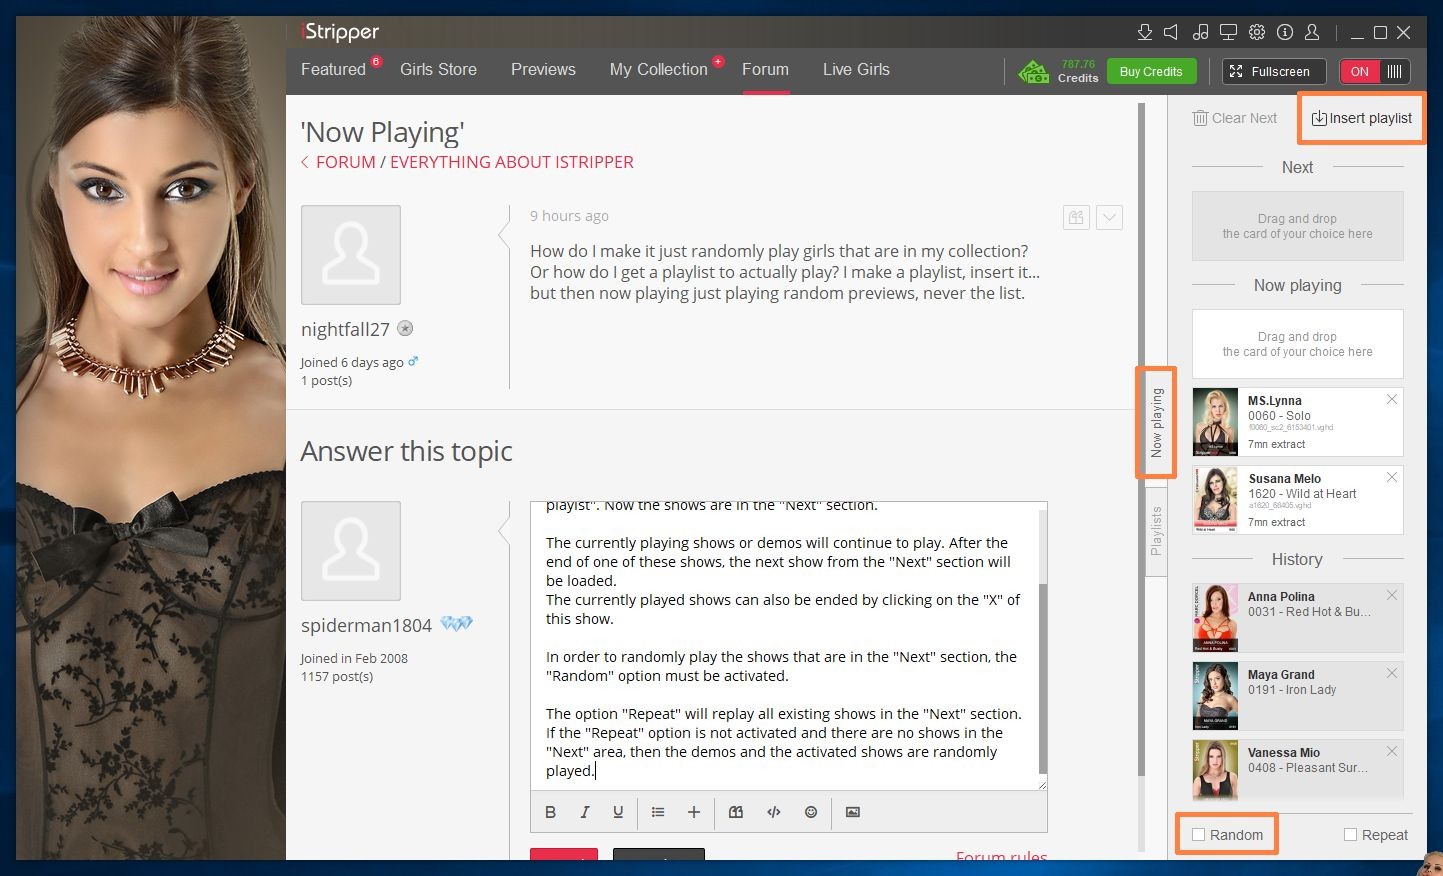Click the code tag icon in editor
The width and height of the screenshot is (1443, 876).
tap(773, 812)
